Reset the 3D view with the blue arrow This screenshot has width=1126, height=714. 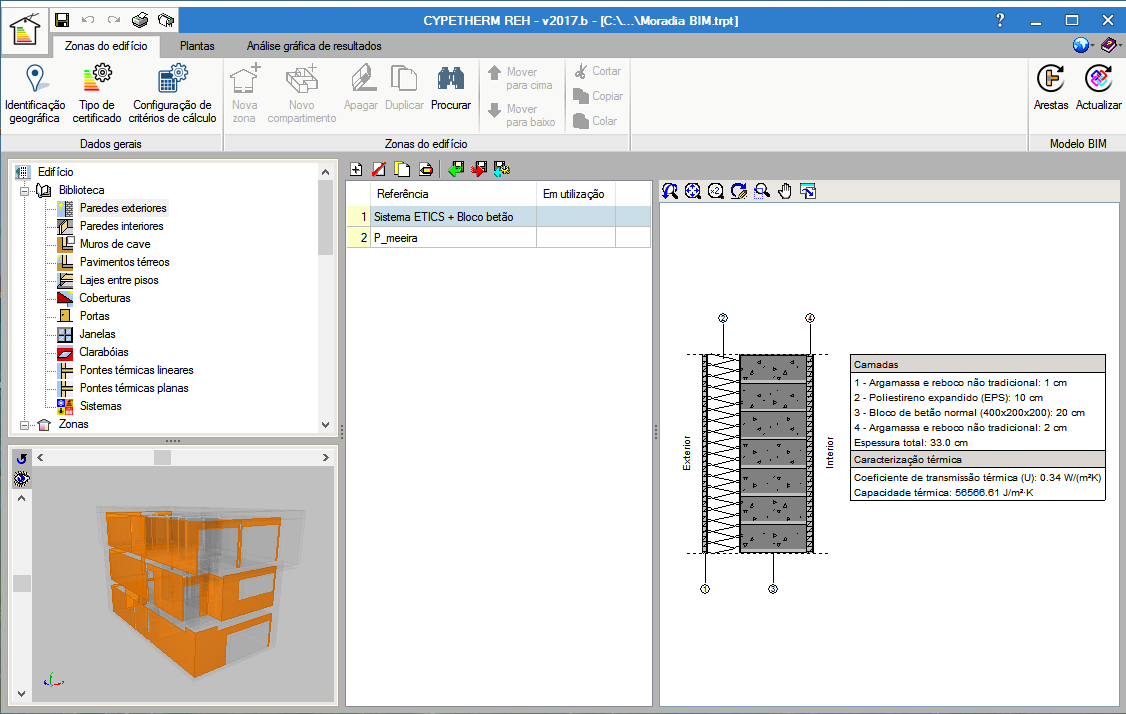[x=22, y=458]
